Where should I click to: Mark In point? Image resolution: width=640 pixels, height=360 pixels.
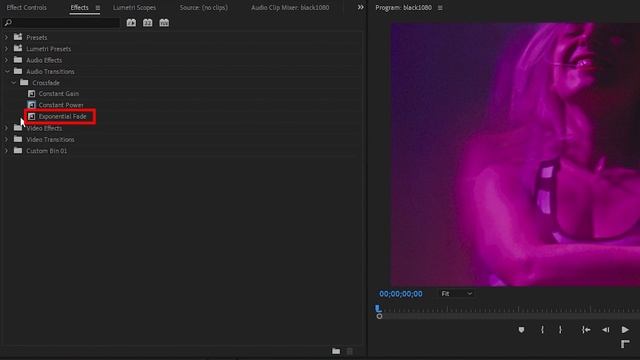(542, 329)
